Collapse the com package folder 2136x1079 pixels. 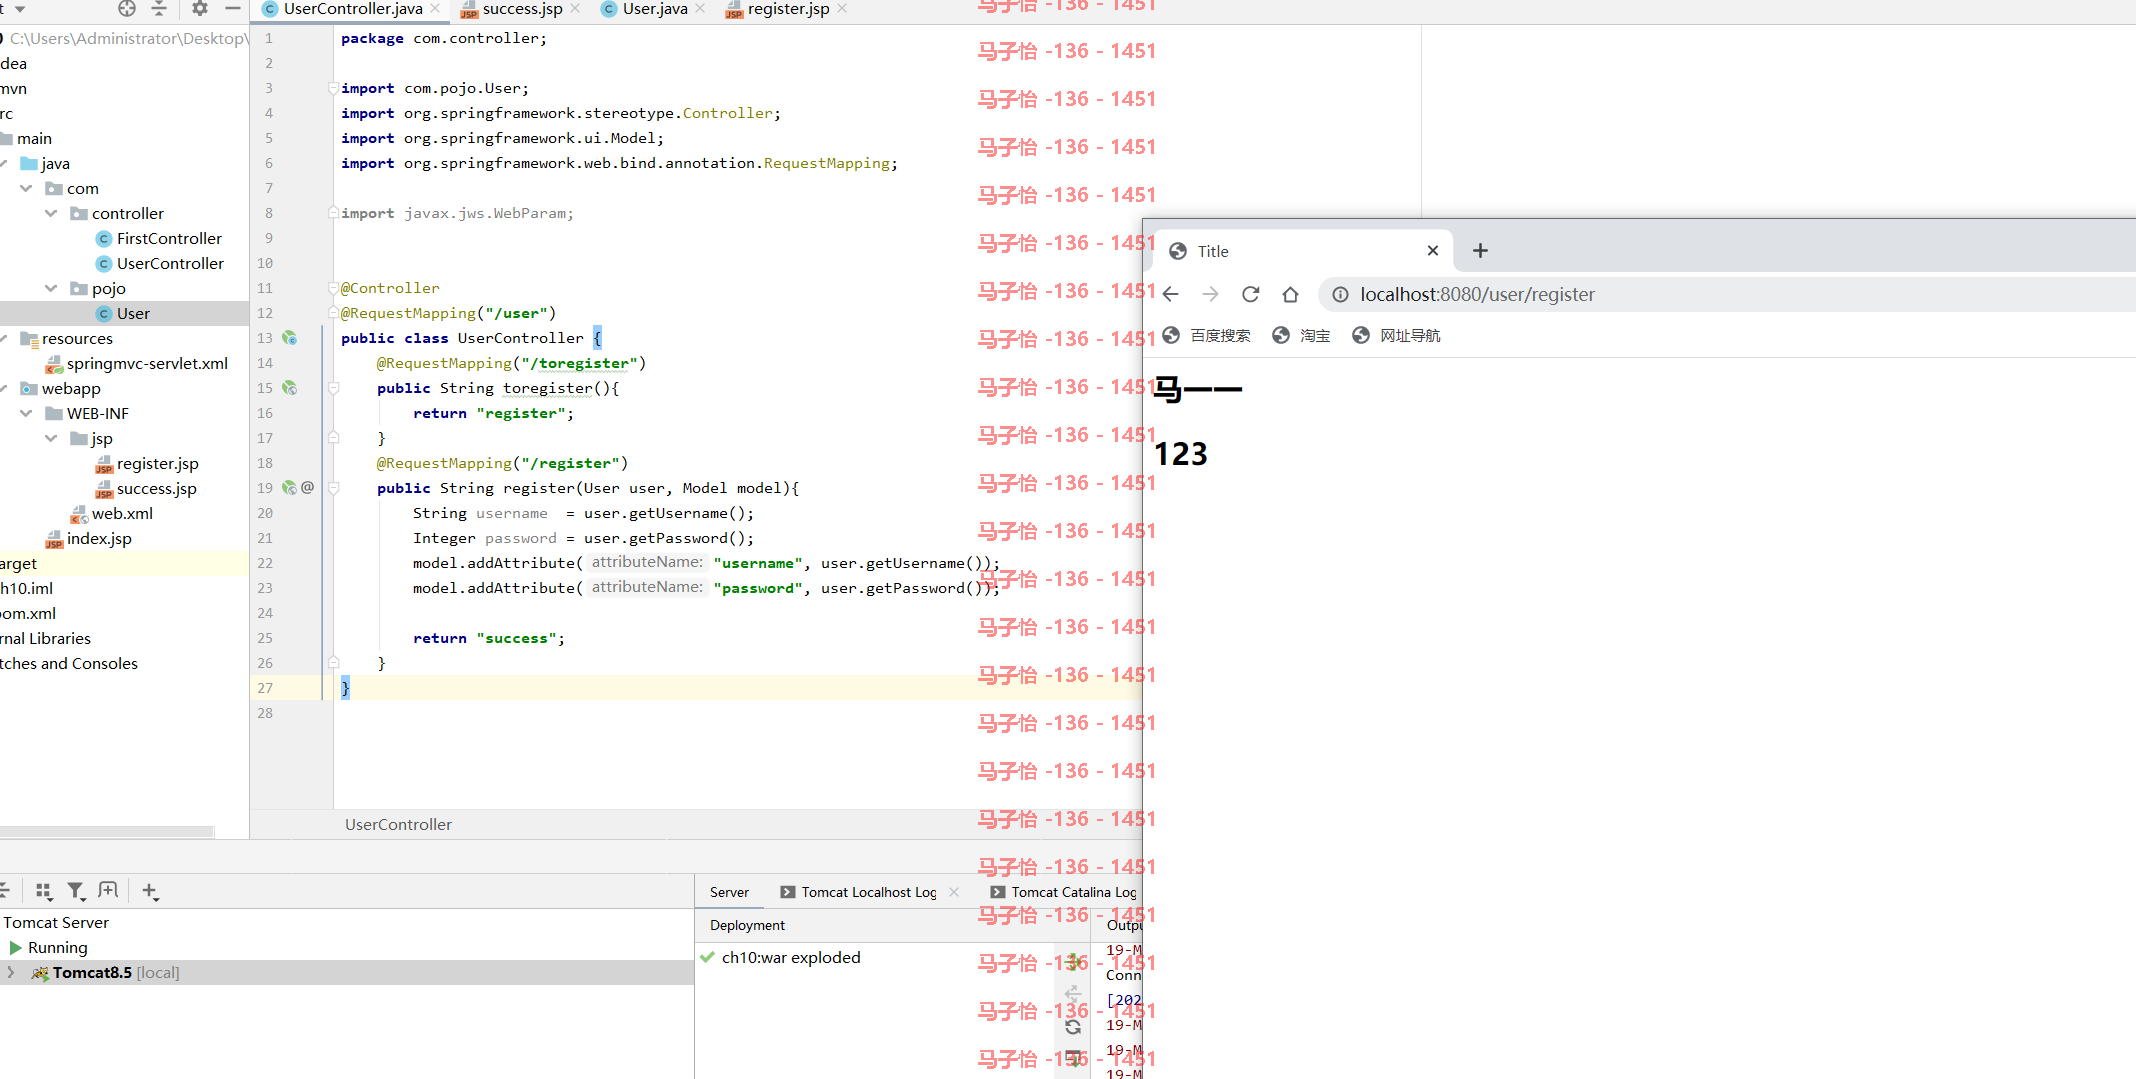[26, 188]
